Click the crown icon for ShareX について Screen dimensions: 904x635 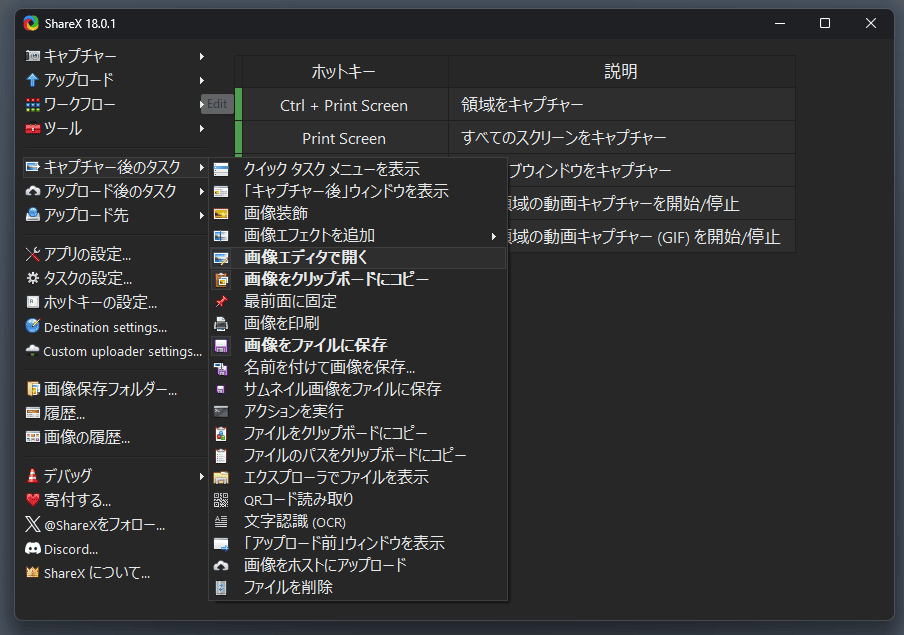point(33,573)
